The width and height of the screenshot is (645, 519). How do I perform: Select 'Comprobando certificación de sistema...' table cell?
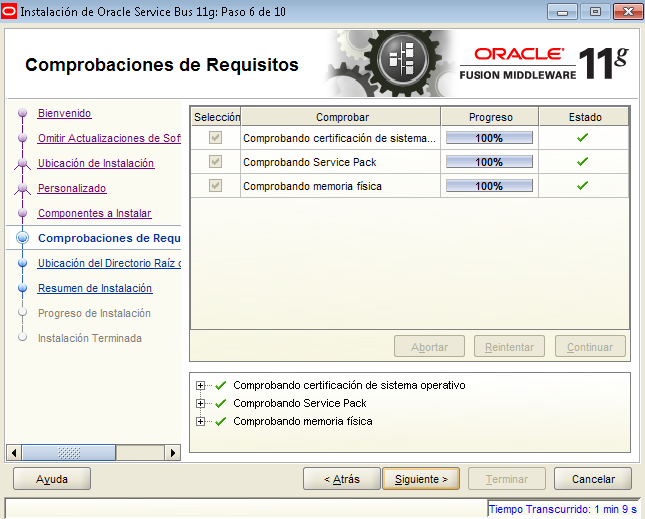pyautogui.click(x=341, y=138)
